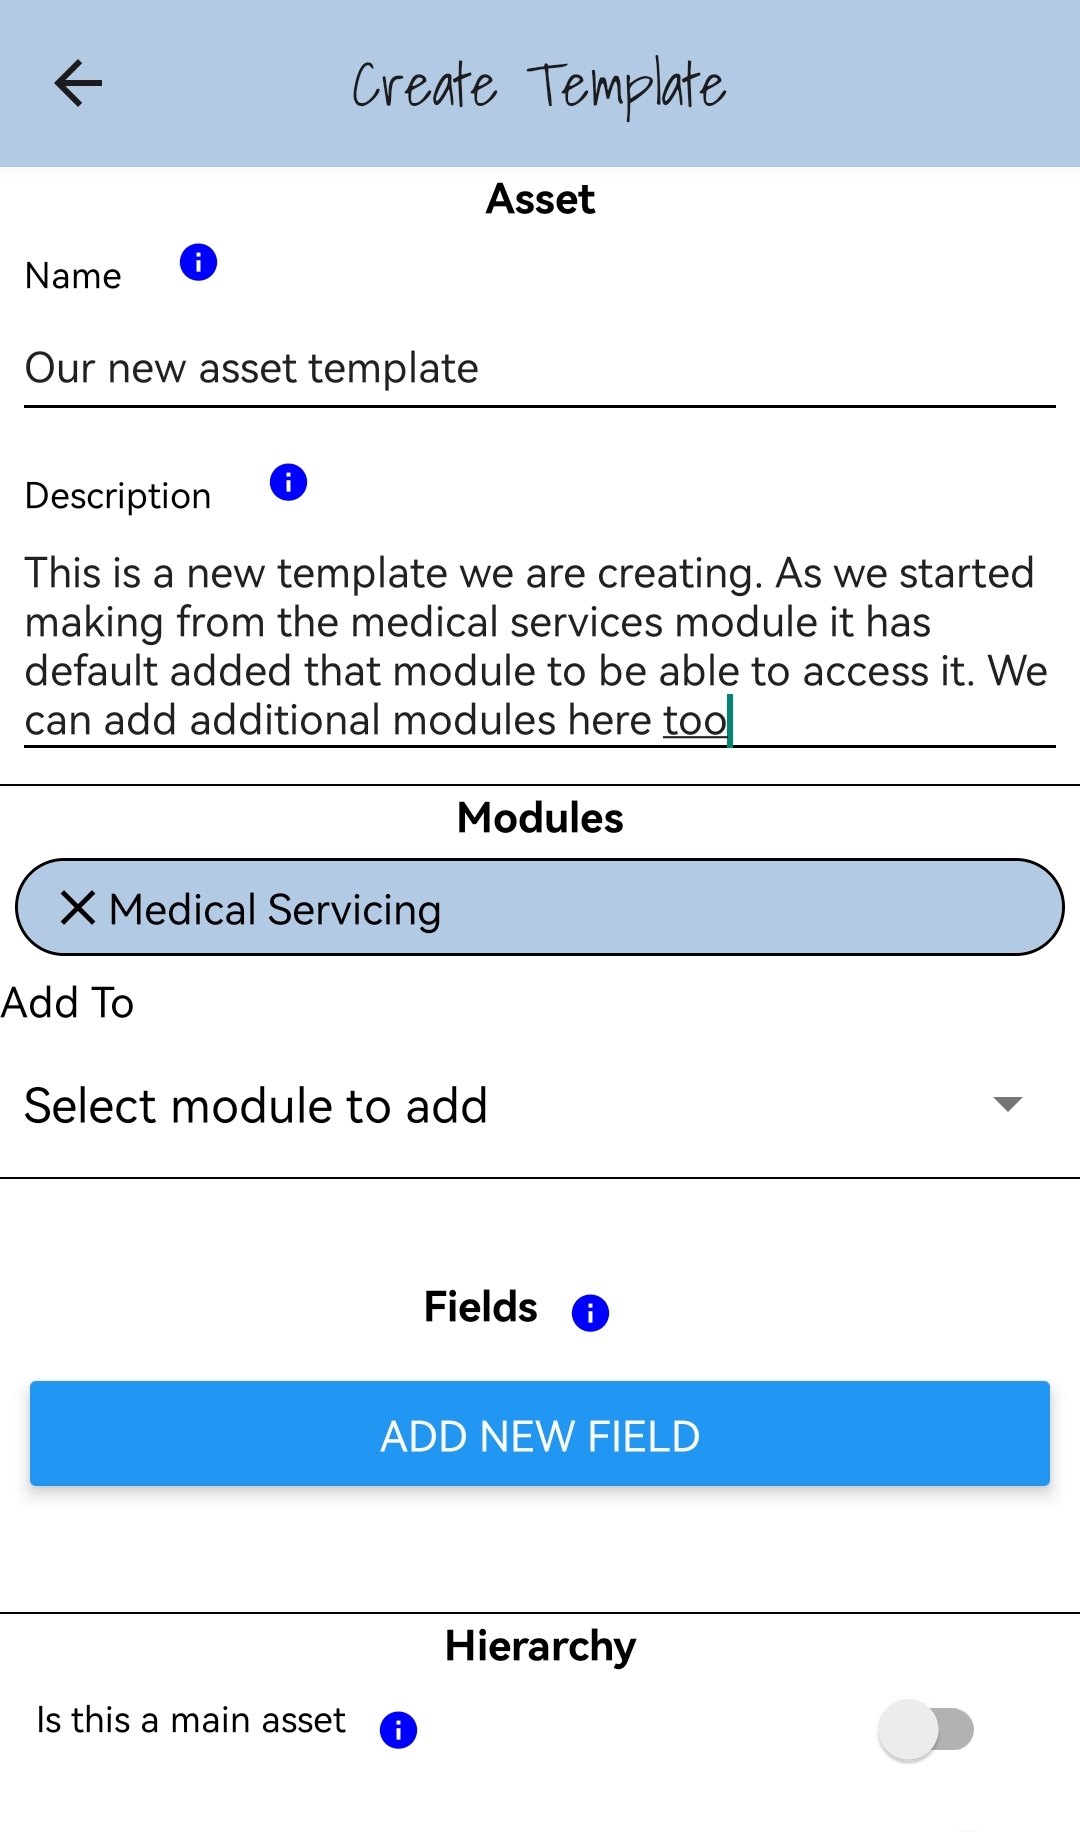The width and height of the screenshot is (1080, 1832).
Task: Click the Fields section heading
Action: pos(480,1307)
